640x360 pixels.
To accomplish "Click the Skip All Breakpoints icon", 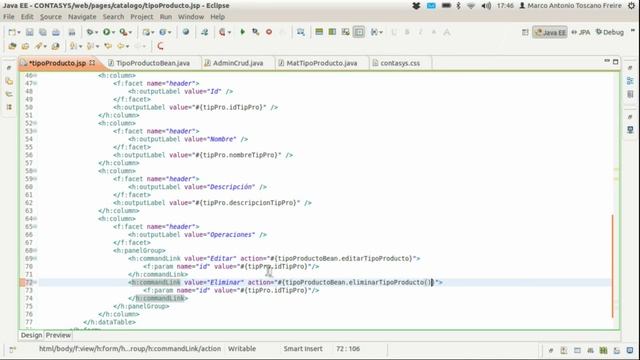I will [204, 32].
